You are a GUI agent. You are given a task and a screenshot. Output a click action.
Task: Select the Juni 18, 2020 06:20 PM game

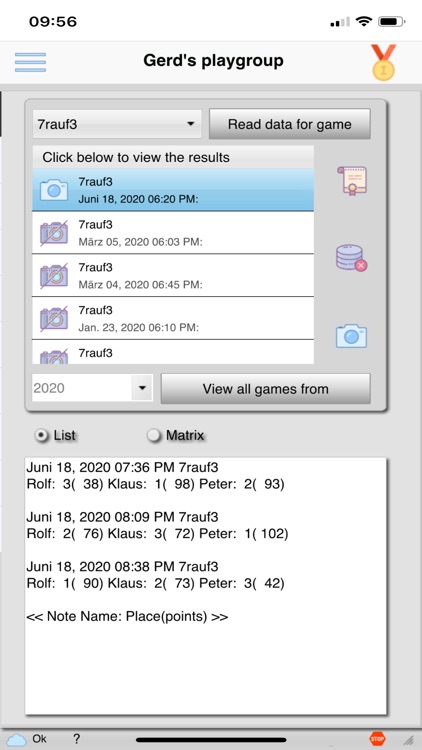click(x=173, y=190)
